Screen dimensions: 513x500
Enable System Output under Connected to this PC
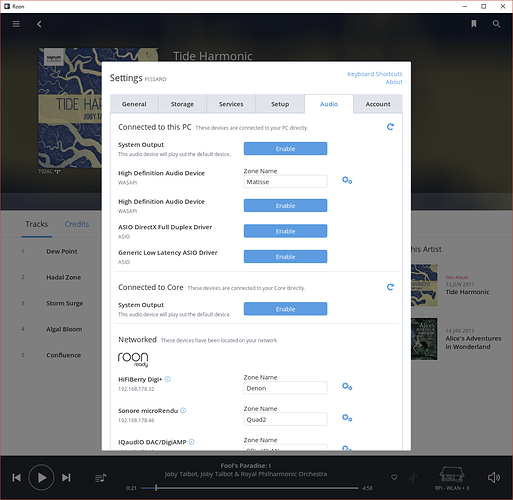point(285,149)
